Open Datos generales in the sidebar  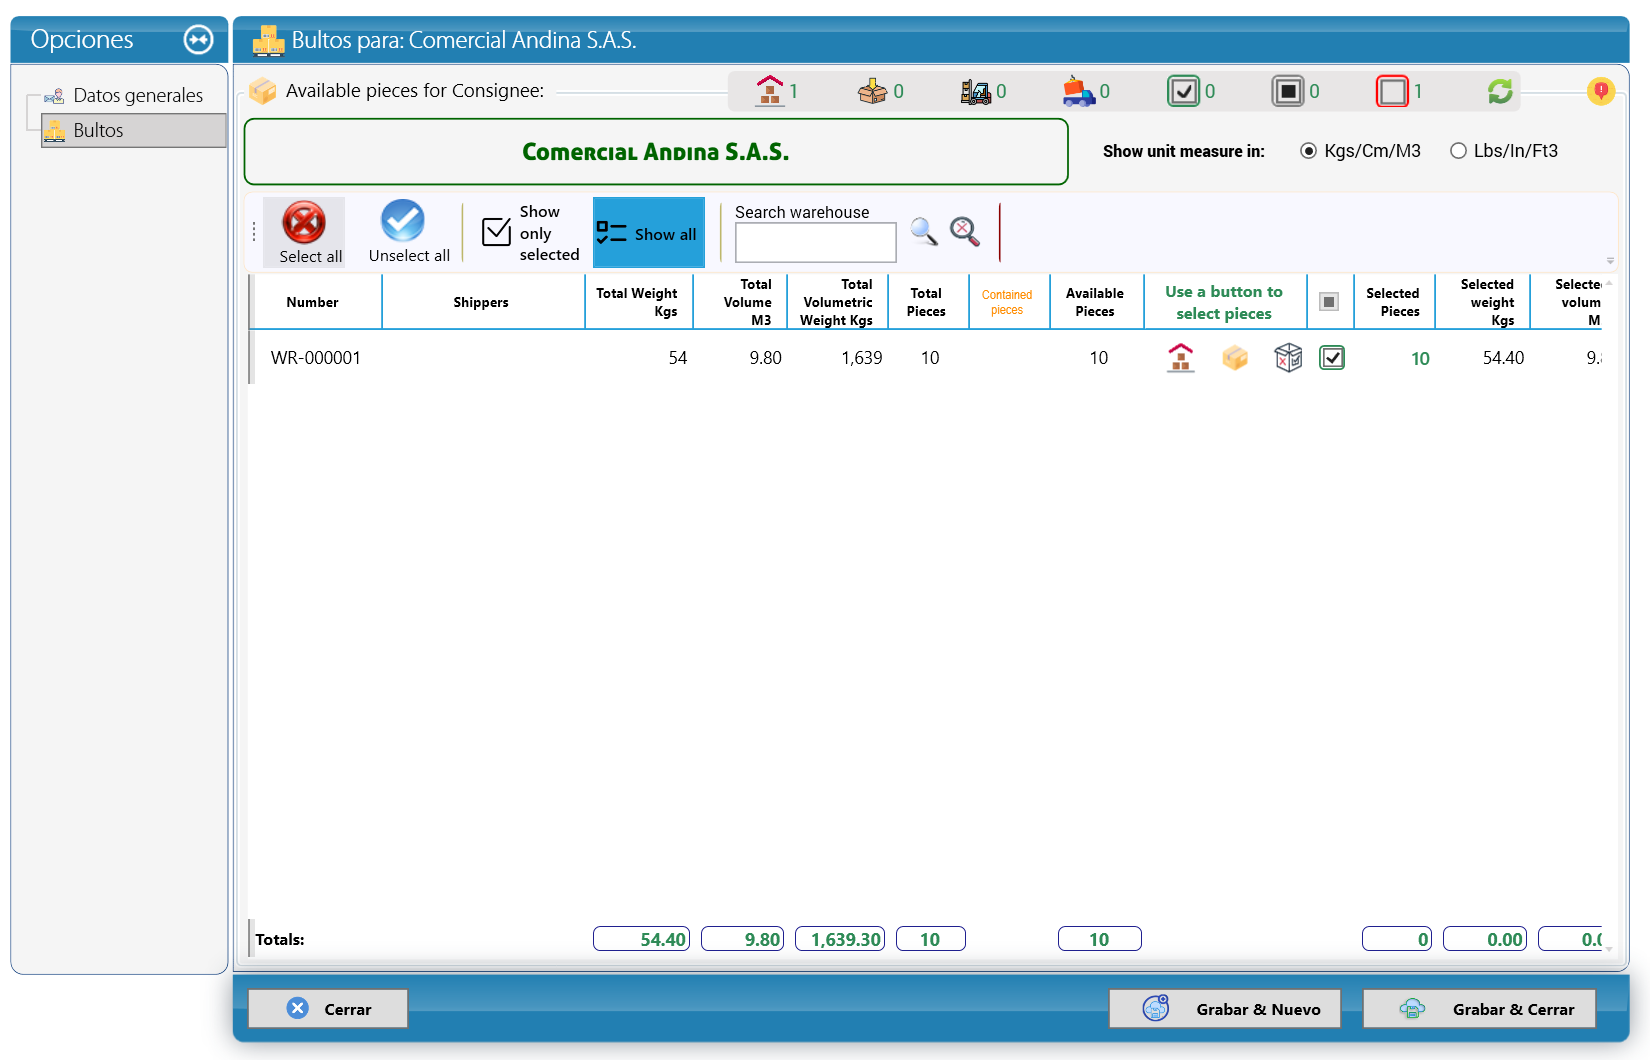tap(137, 95)
